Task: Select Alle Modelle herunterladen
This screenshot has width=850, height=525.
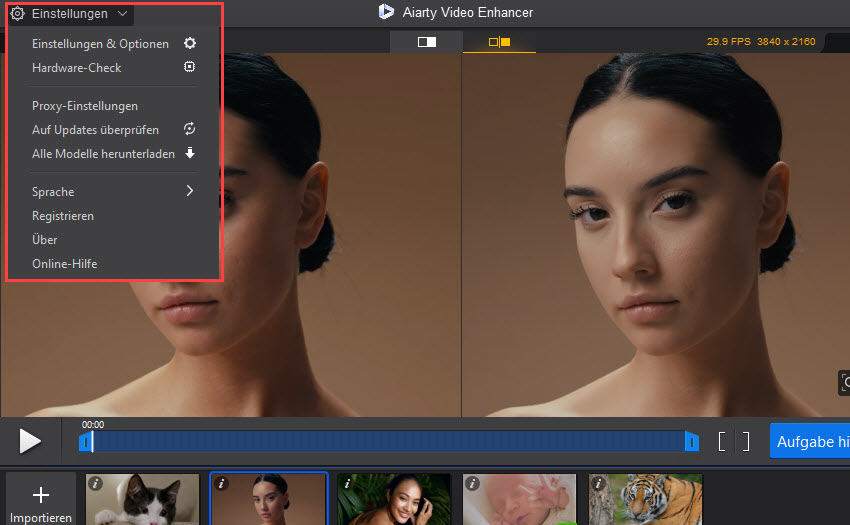Action: (x=113, y=153)
